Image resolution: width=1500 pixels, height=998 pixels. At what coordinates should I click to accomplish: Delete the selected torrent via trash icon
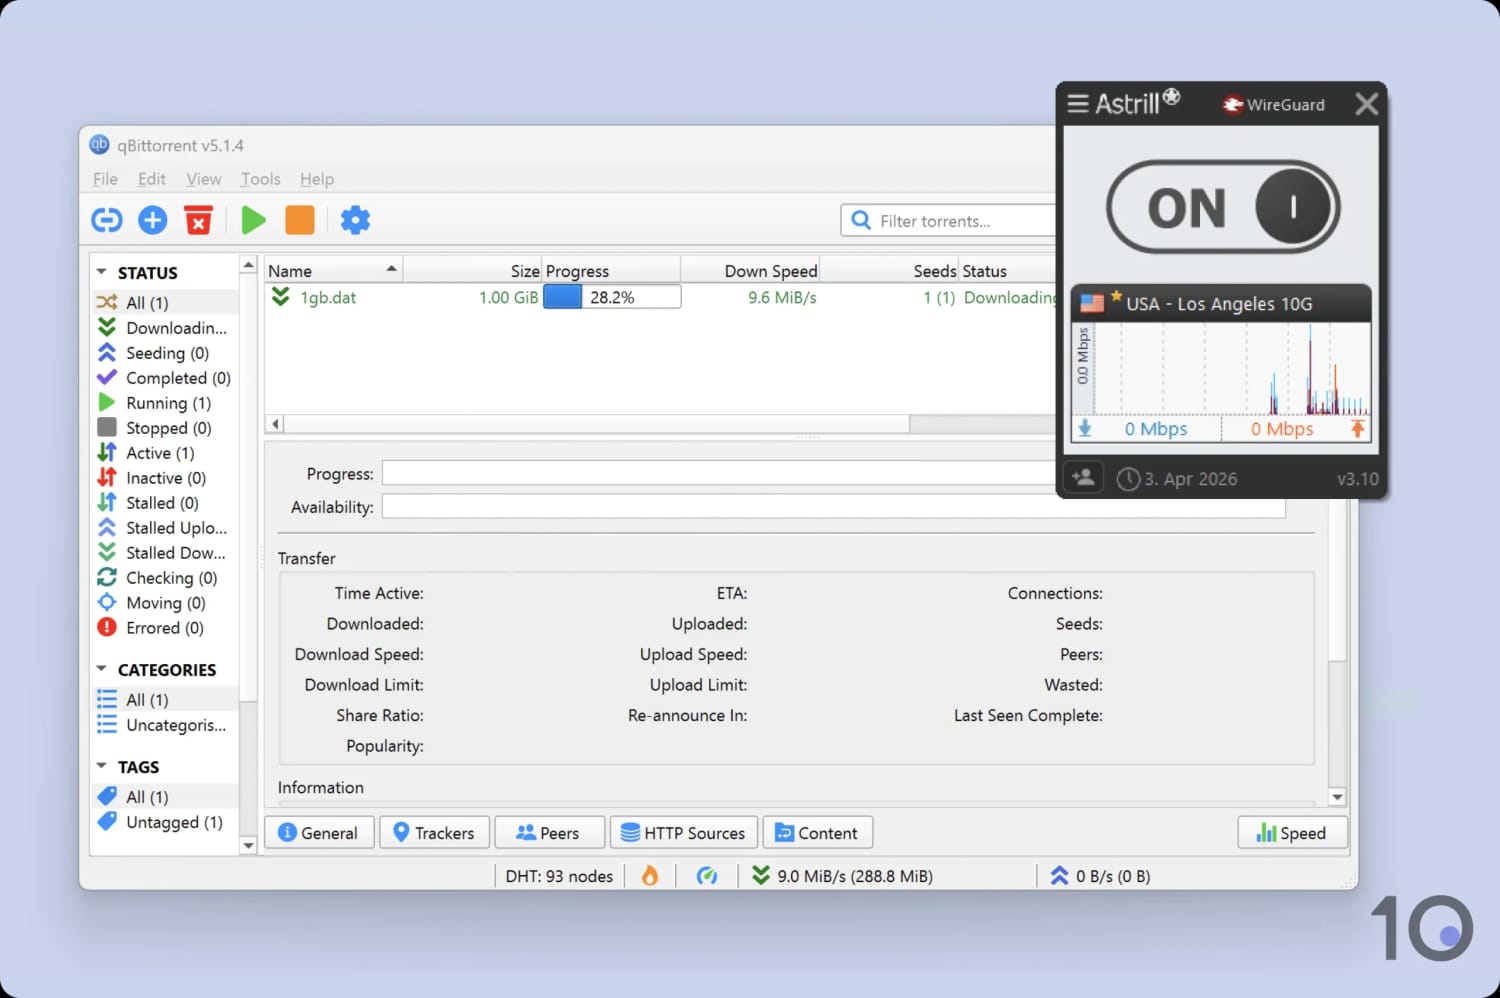pyautogui.click(x=198, y=220)
